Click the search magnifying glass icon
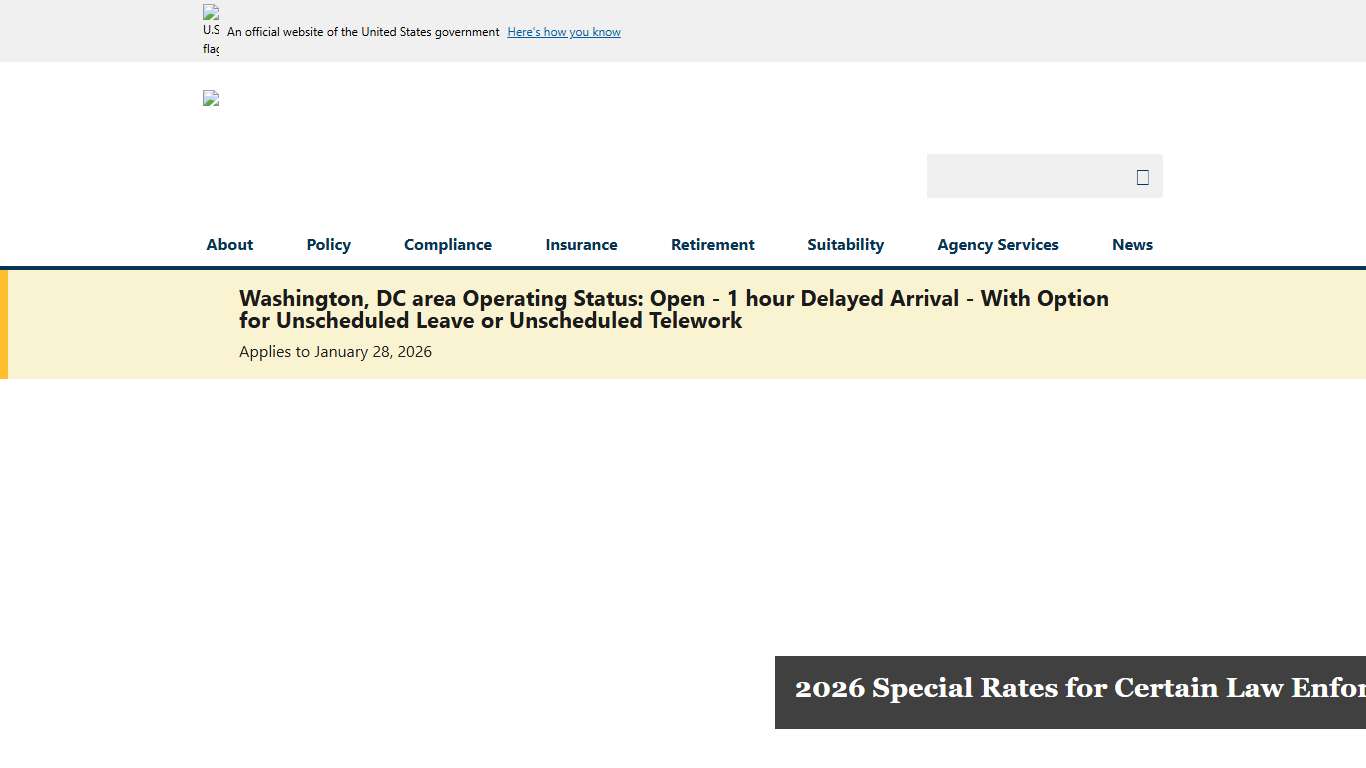Screen dimensions: 1366x768 [1142, 176]
